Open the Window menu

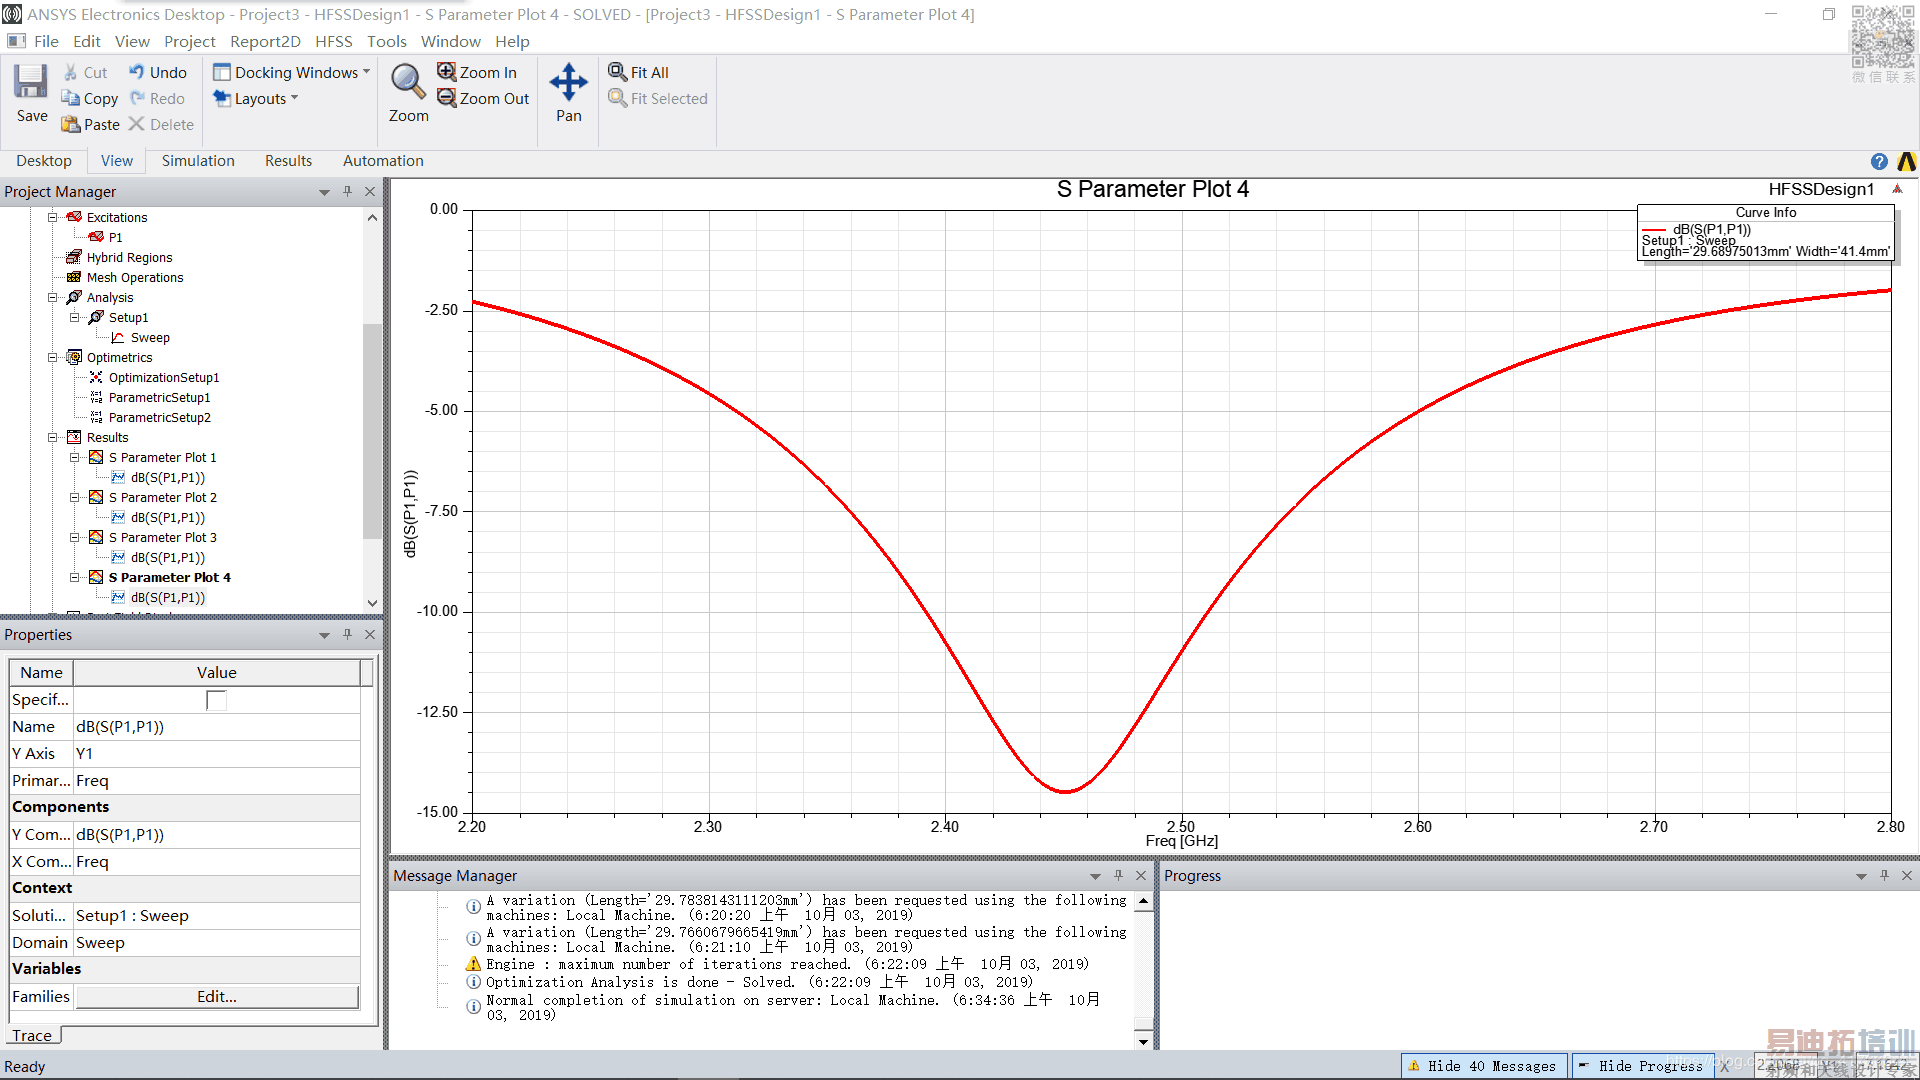pos(450,41)
